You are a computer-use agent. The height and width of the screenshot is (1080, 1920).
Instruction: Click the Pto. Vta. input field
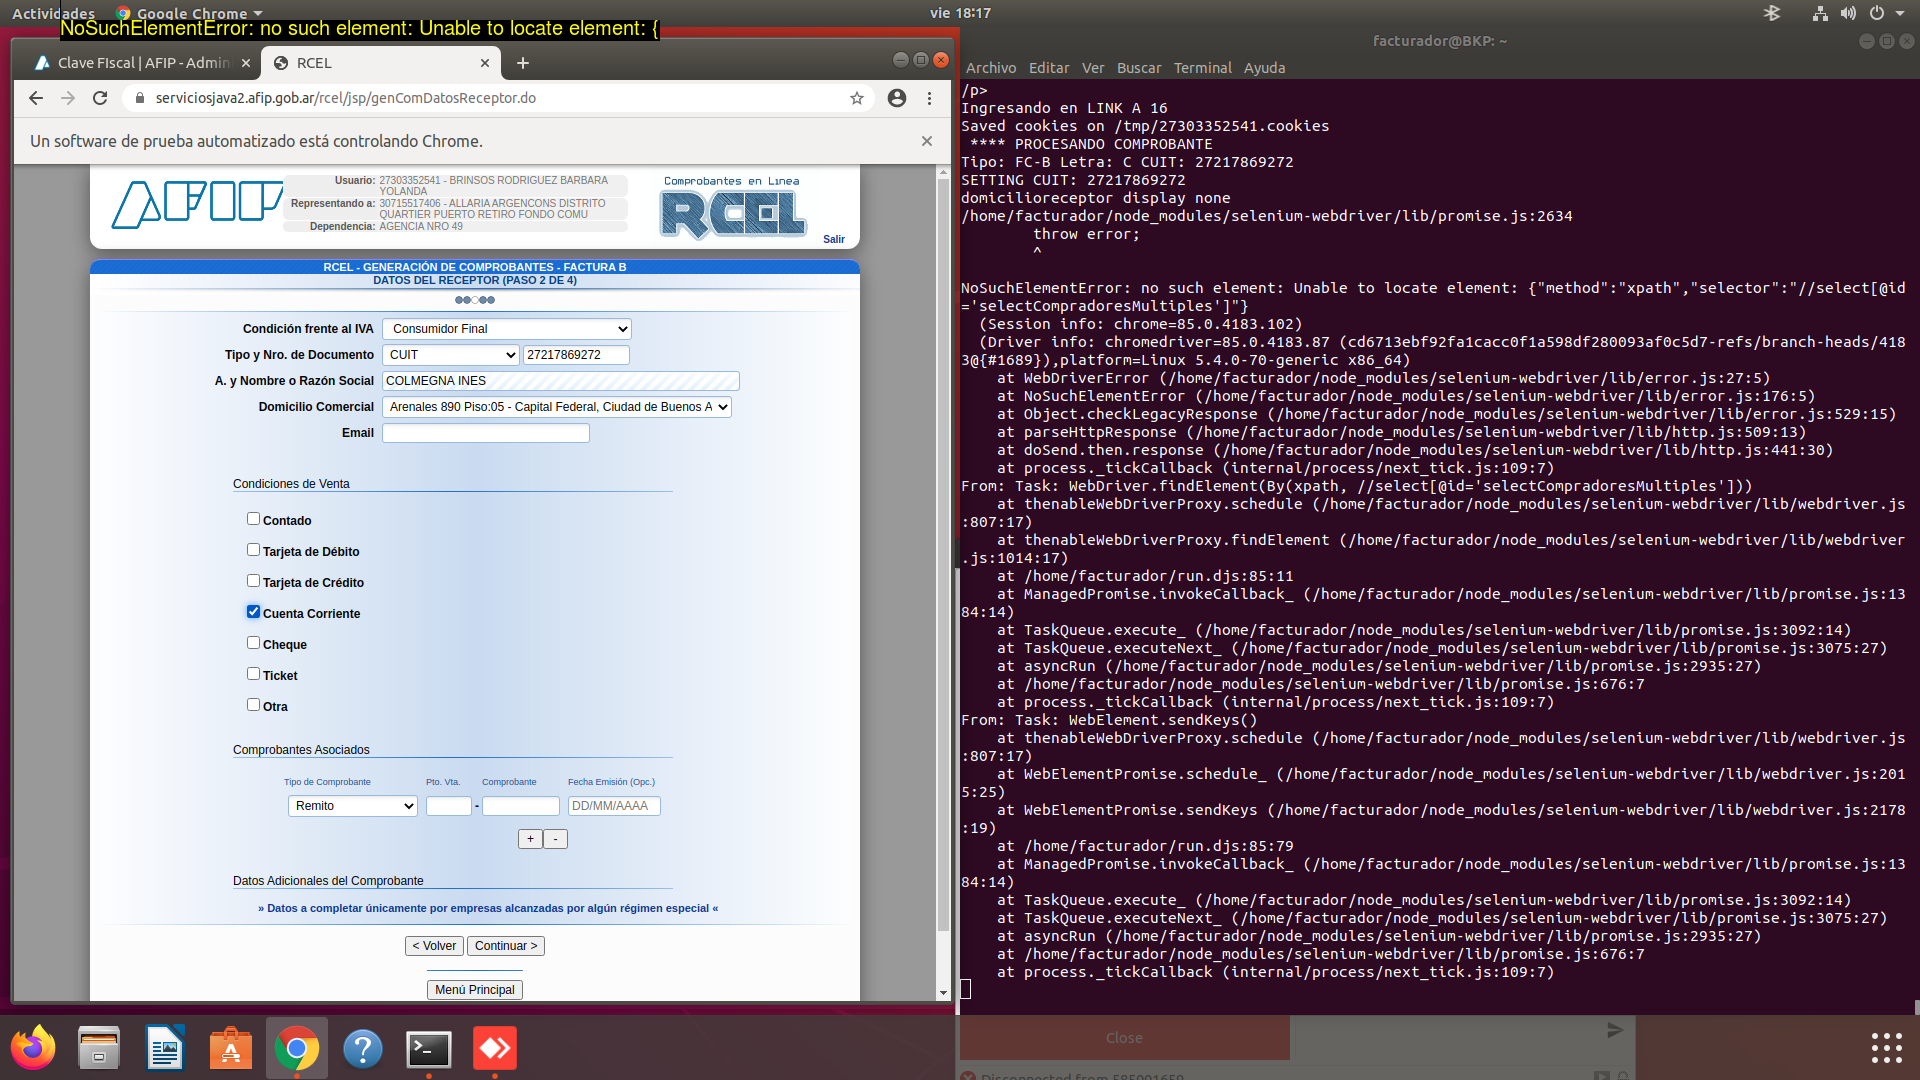pyautogui.click(x=449, y=806)
